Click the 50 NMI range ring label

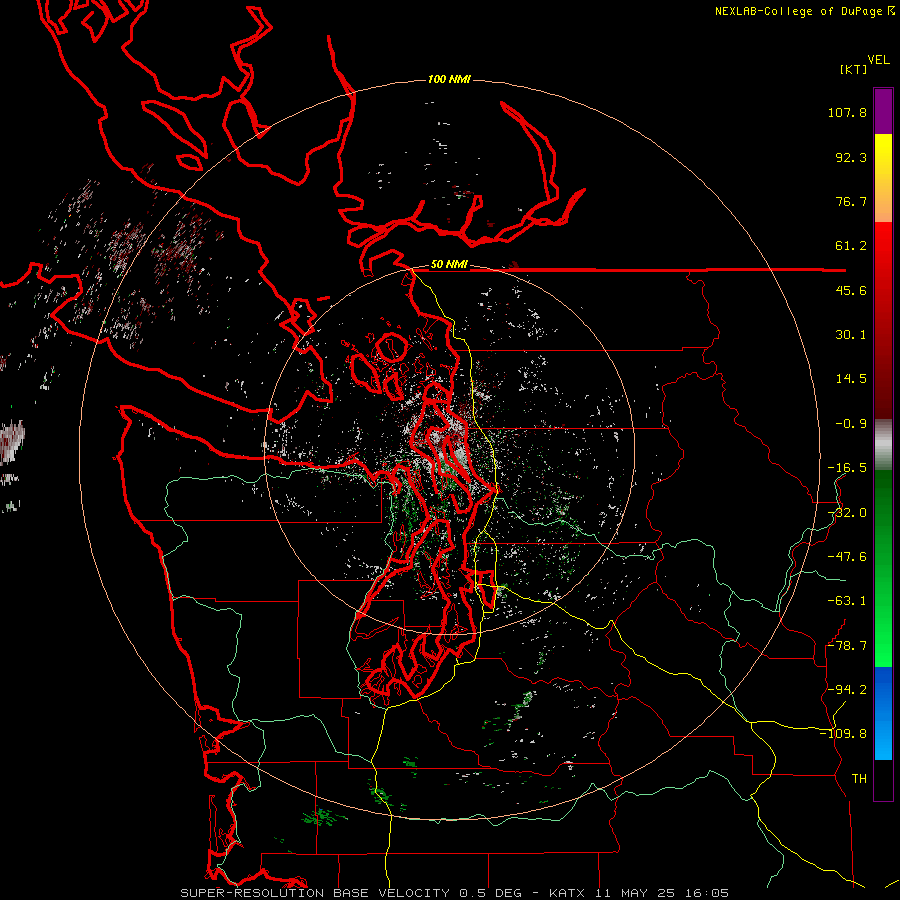(449, 265)
